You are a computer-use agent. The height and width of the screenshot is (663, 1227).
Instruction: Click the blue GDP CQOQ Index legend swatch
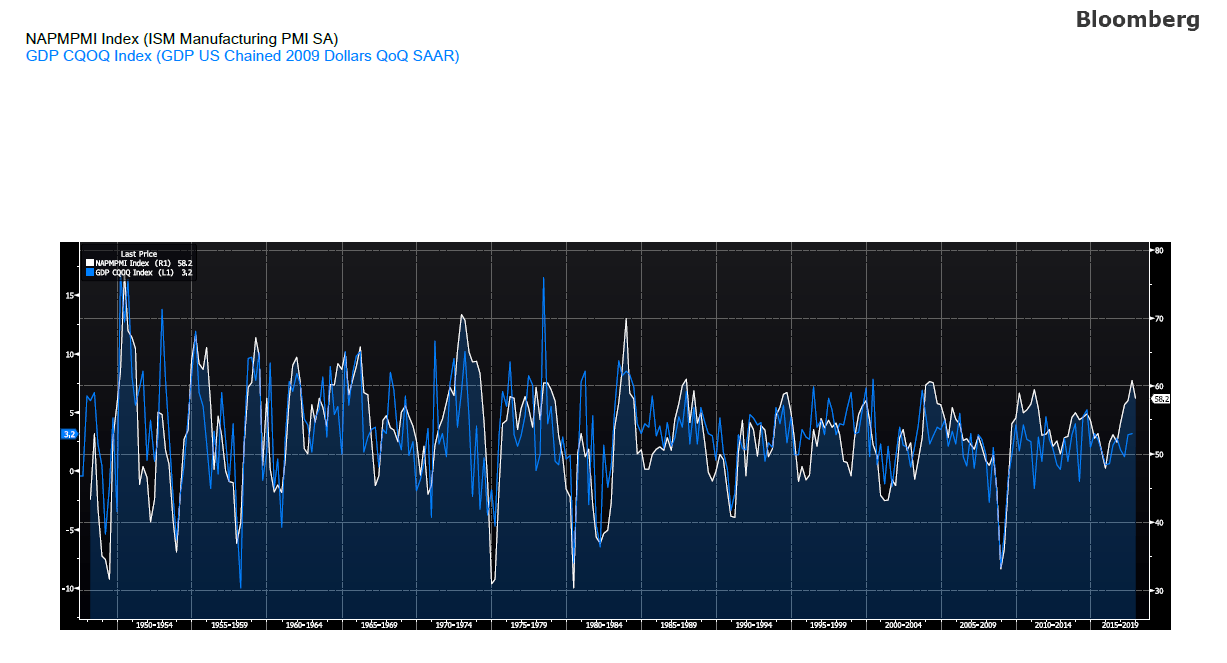(x=89, y=272)
